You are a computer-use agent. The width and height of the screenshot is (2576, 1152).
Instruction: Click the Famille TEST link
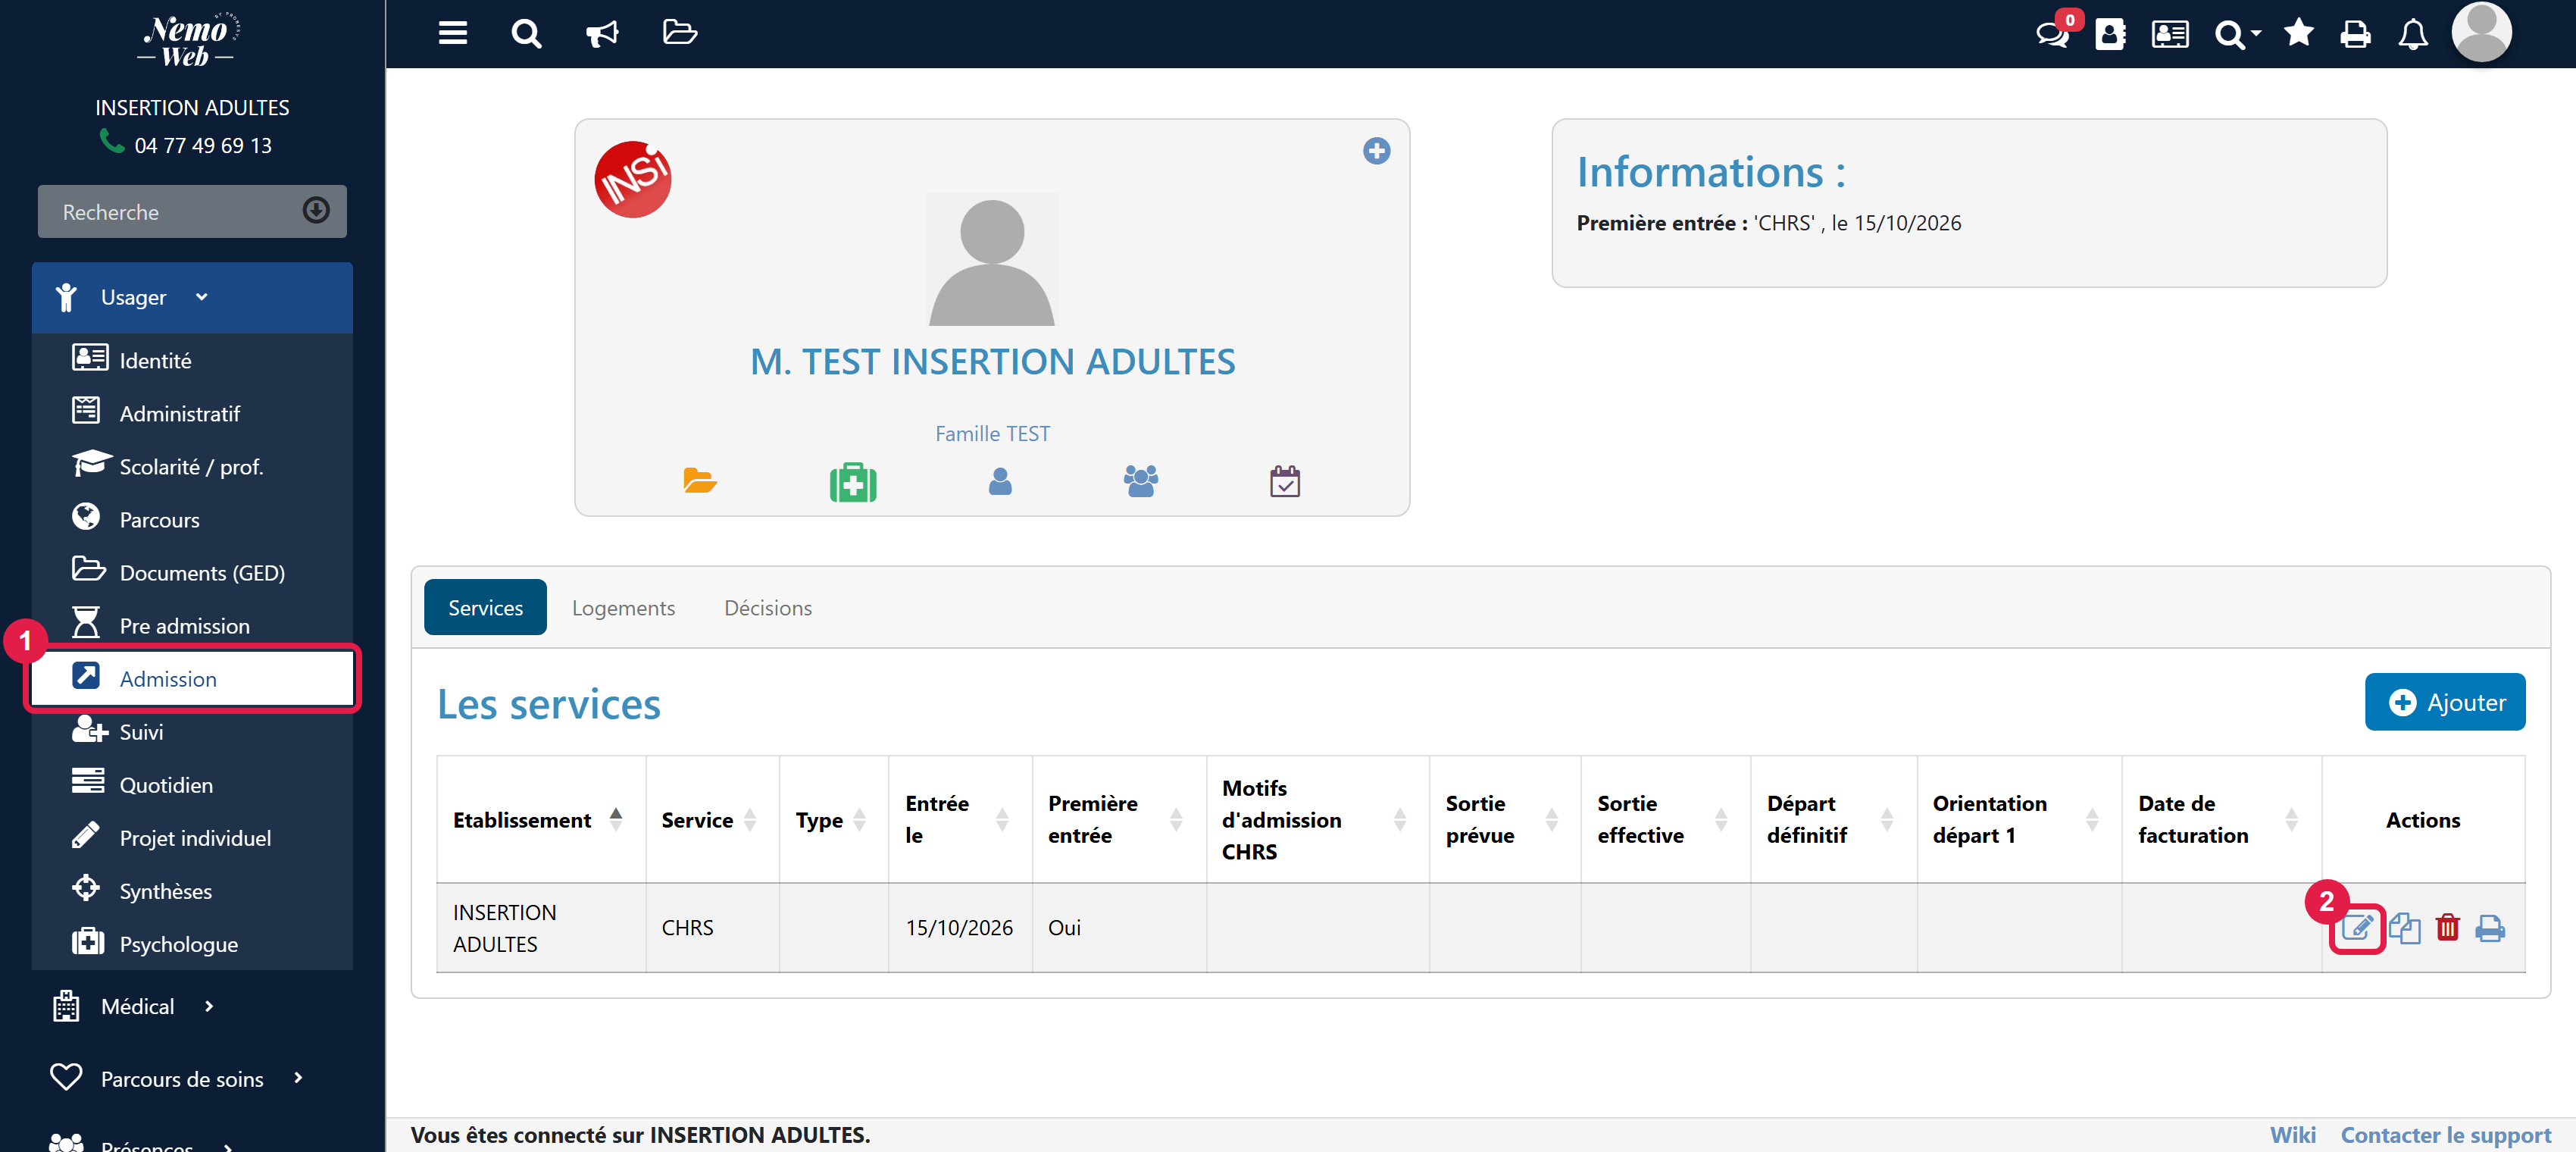[992, 434]
